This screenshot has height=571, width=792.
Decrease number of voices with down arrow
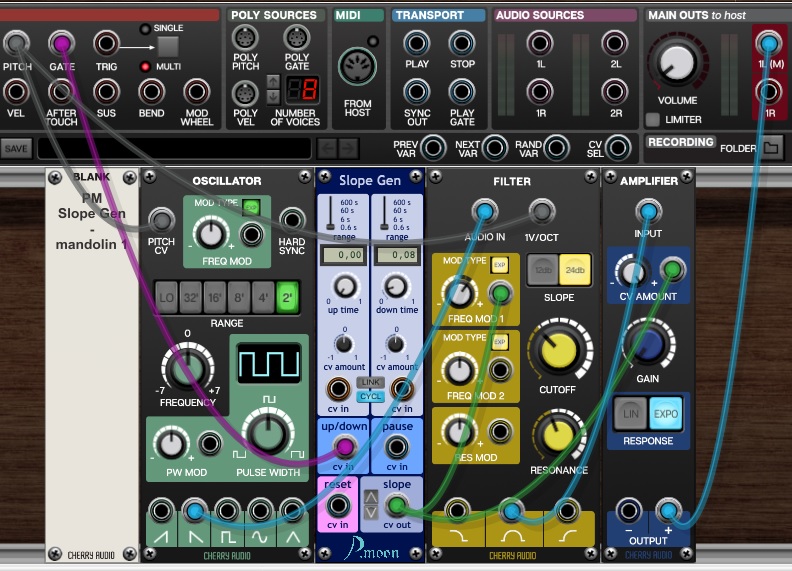point(272,96)
